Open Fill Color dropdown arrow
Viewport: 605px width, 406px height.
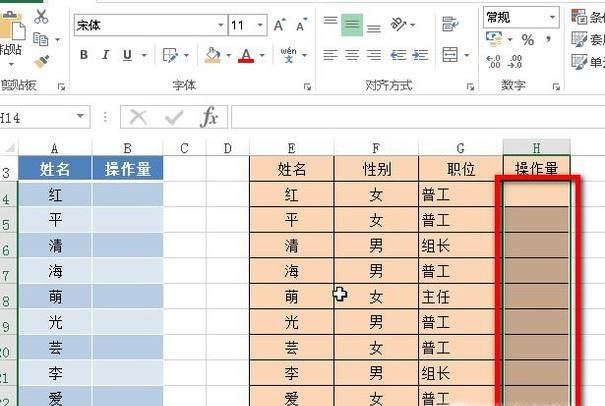228,56
